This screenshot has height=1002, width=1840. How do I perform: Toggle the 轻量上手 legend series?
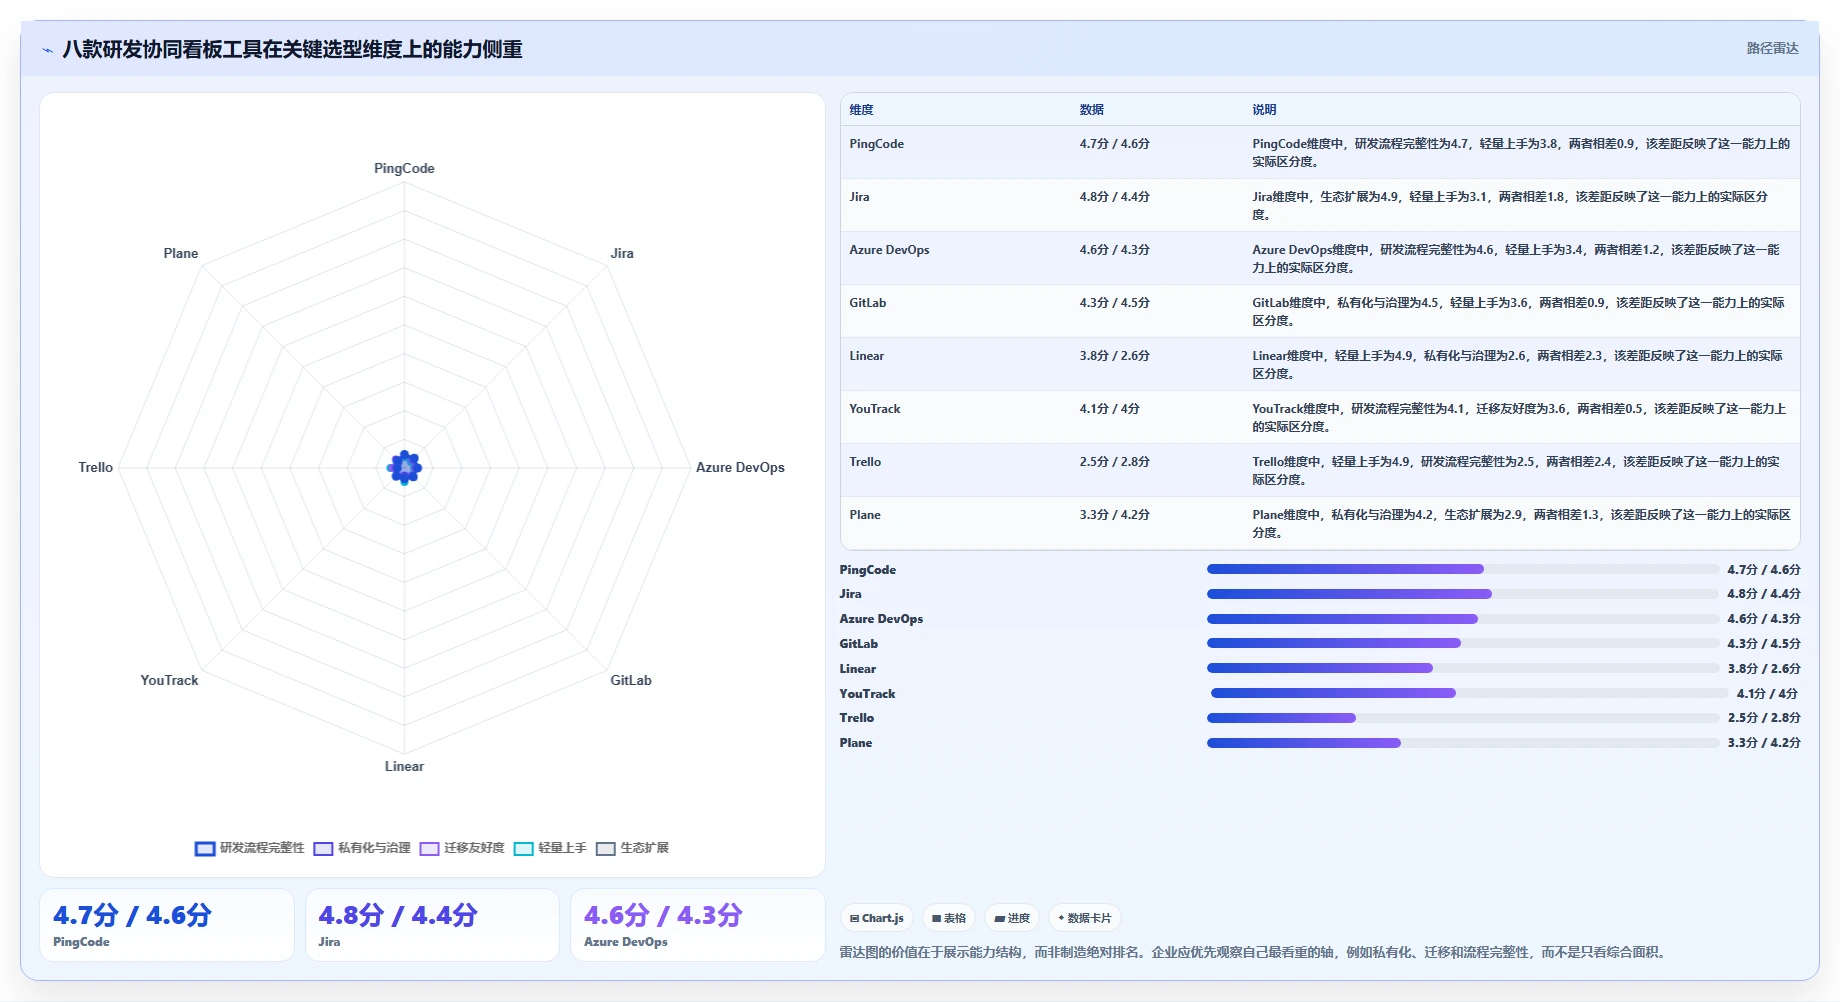point(550,848)
